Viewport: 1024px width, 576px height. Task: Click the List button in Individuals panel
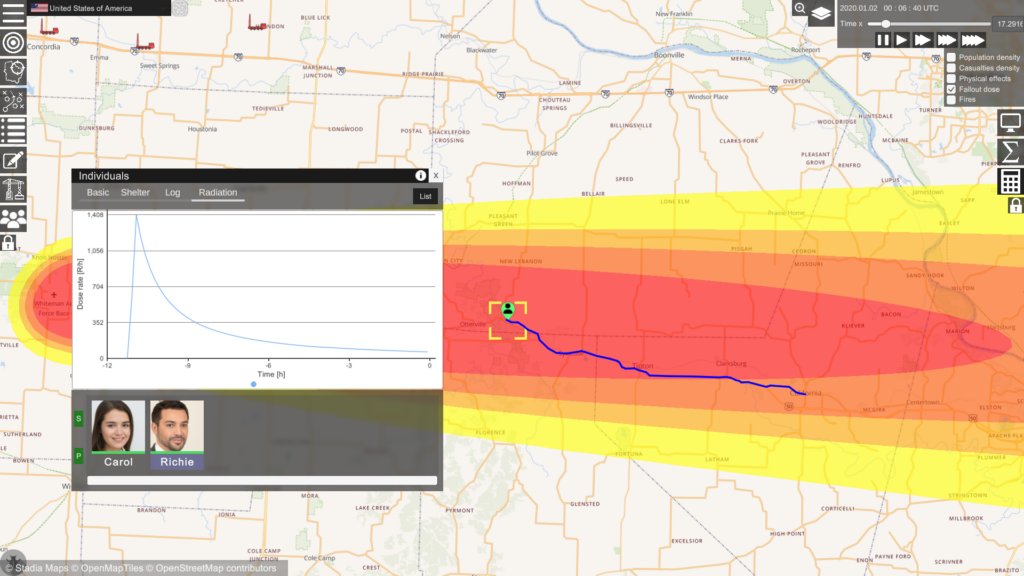(x=425, y=196)
